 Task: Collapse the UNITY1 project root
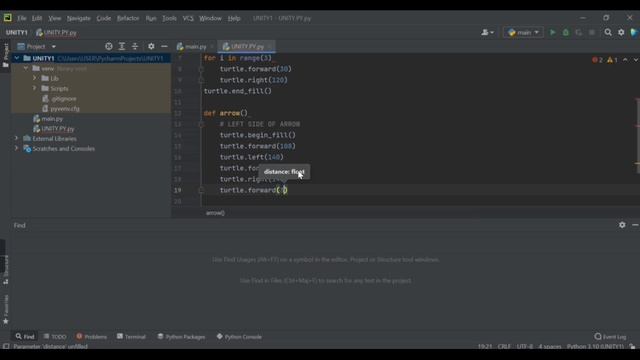click(x=17, y=58)
